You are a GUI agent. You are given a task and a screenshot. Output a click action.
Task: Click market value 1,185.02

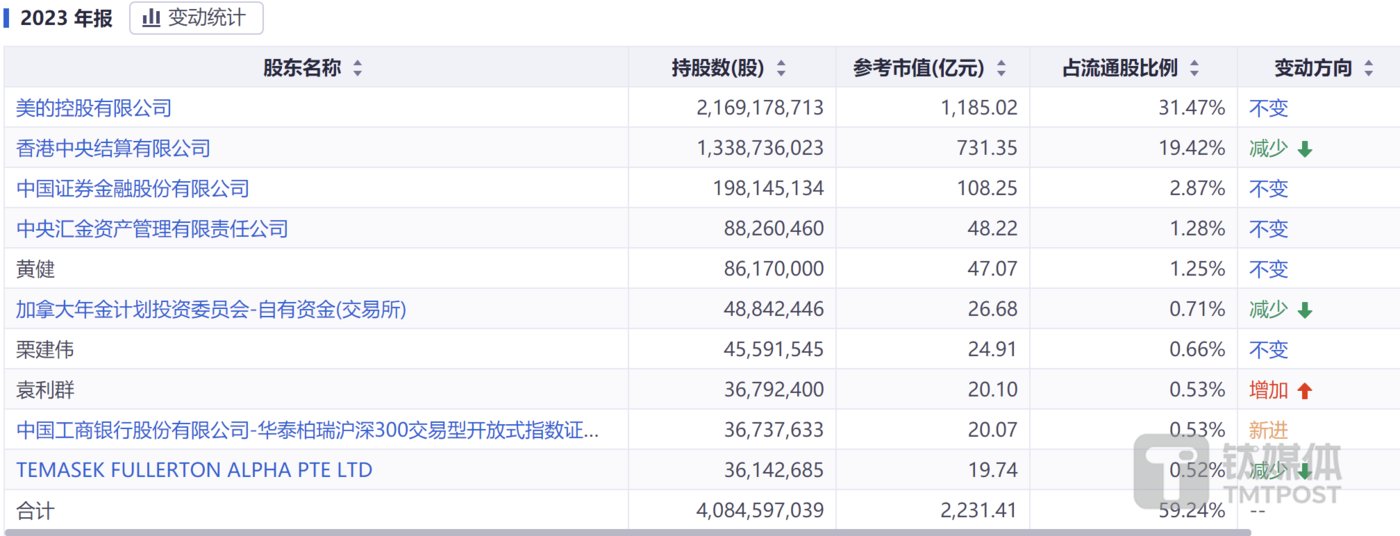979,108
